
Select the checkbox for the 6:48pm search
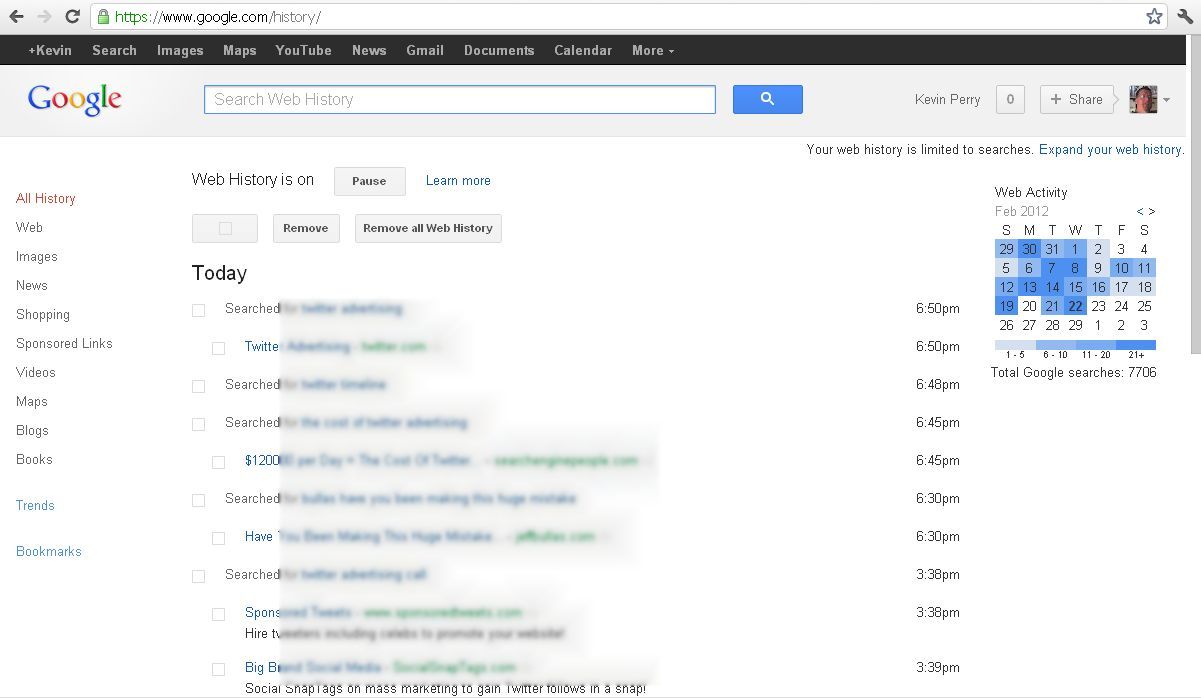(x=198, y=386)
